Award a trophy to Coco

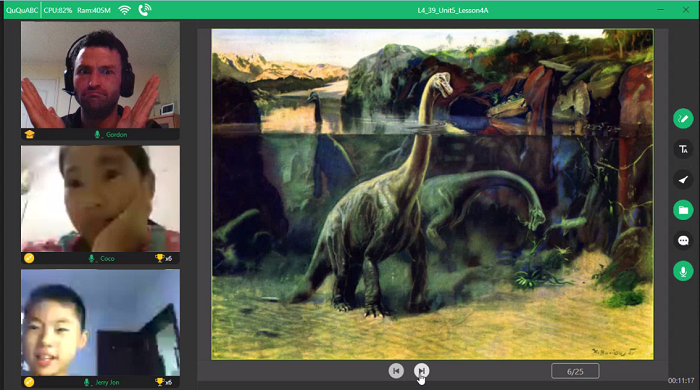point(160,258)
